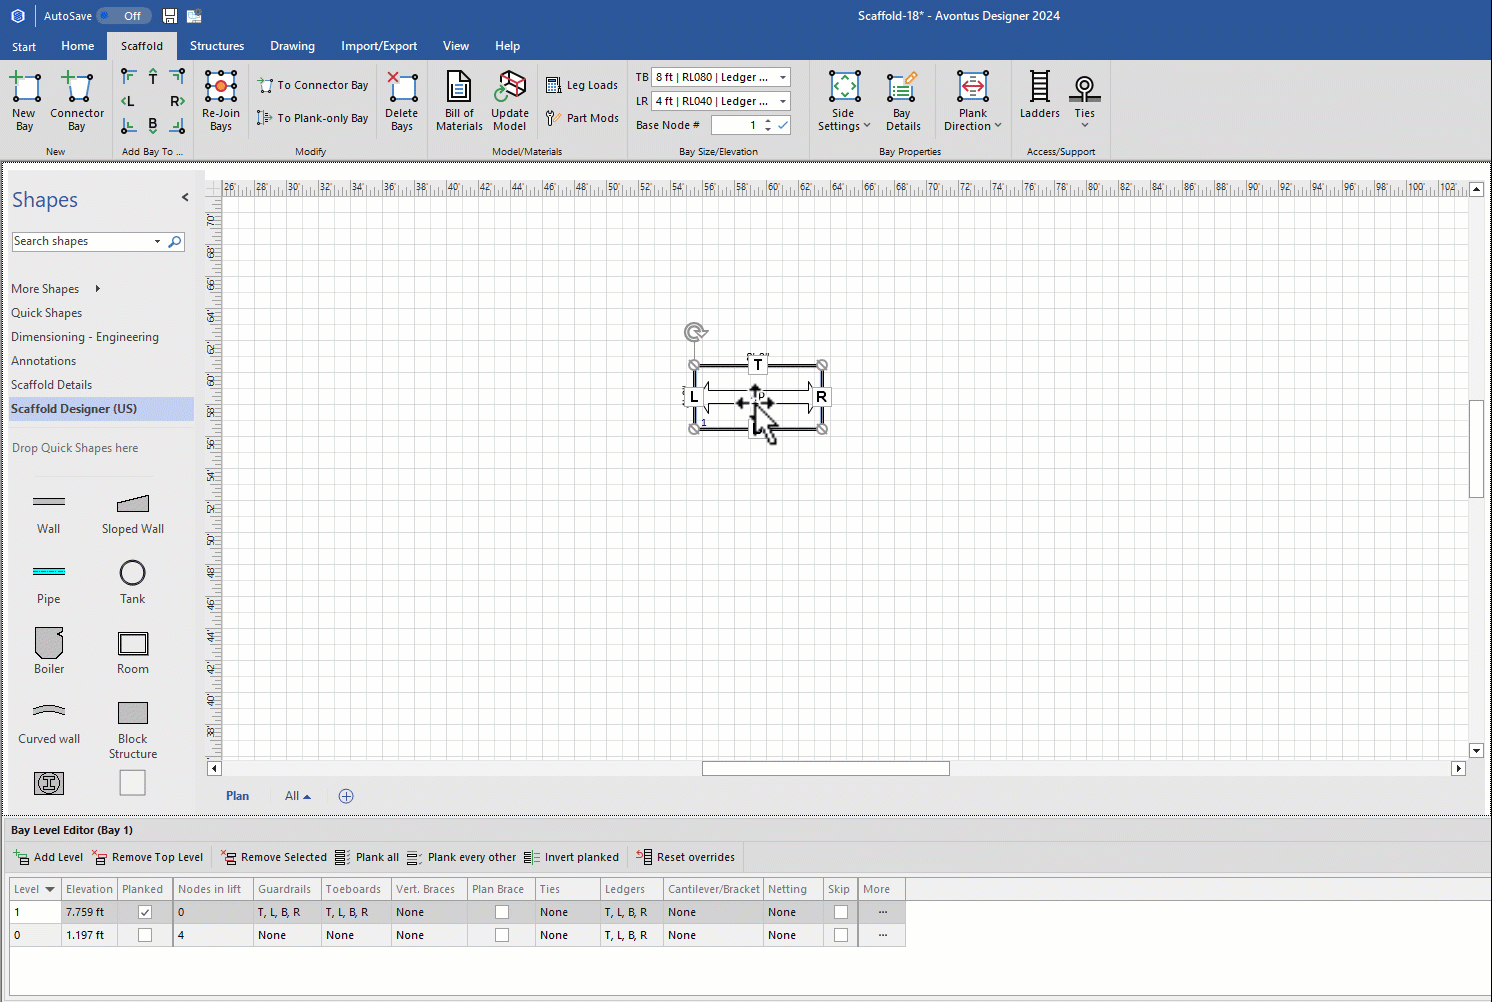Open the TB ledger size dropdown
Screen dimensions: 1492x1002
783,77
